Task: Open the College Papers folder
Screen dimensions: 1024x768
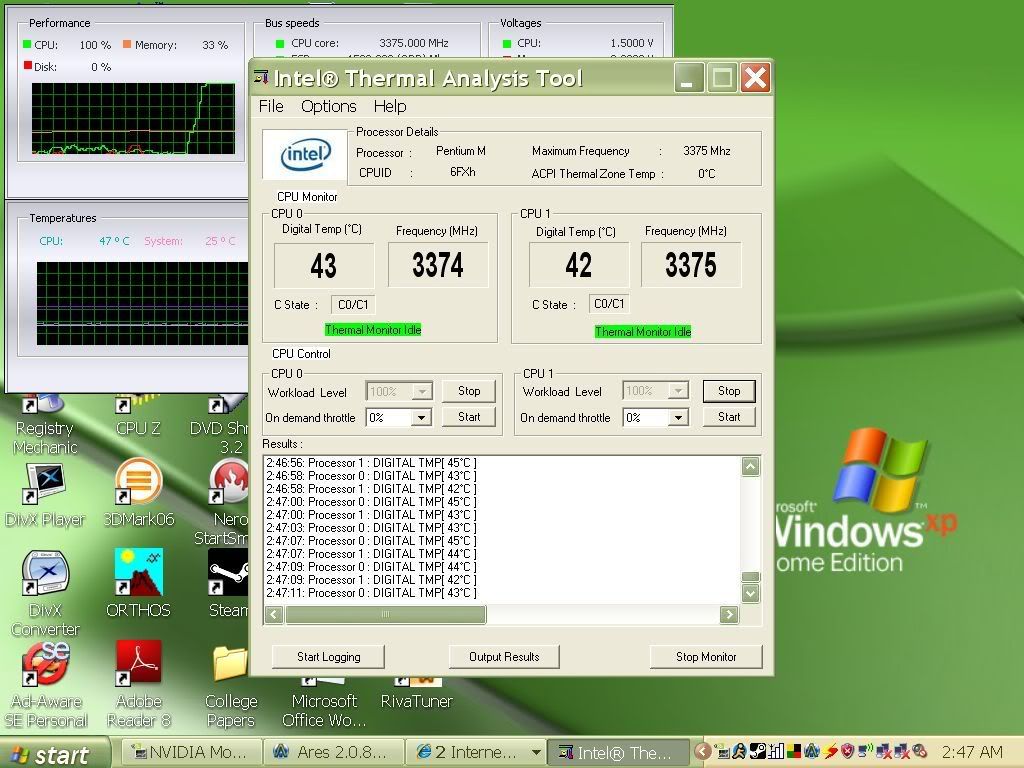Action: (231, 686)
